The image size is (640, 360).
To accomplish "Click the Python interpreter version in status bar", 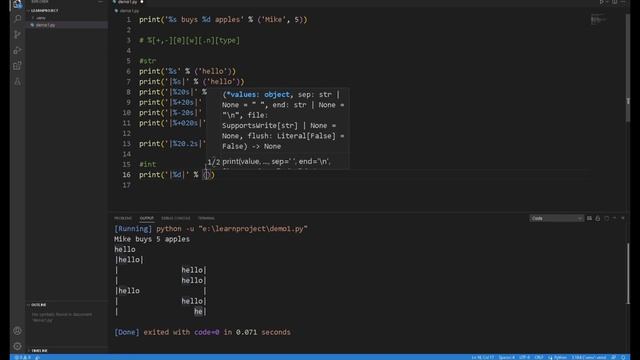I will [589, 357].
